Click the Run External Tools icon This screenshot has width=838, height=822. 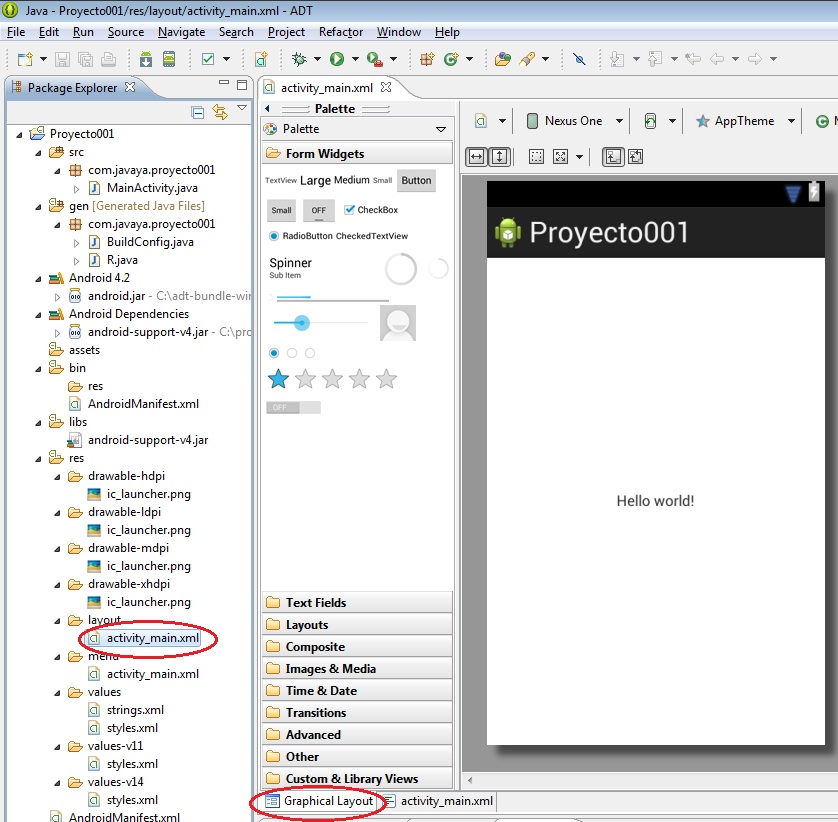(375, 59)
